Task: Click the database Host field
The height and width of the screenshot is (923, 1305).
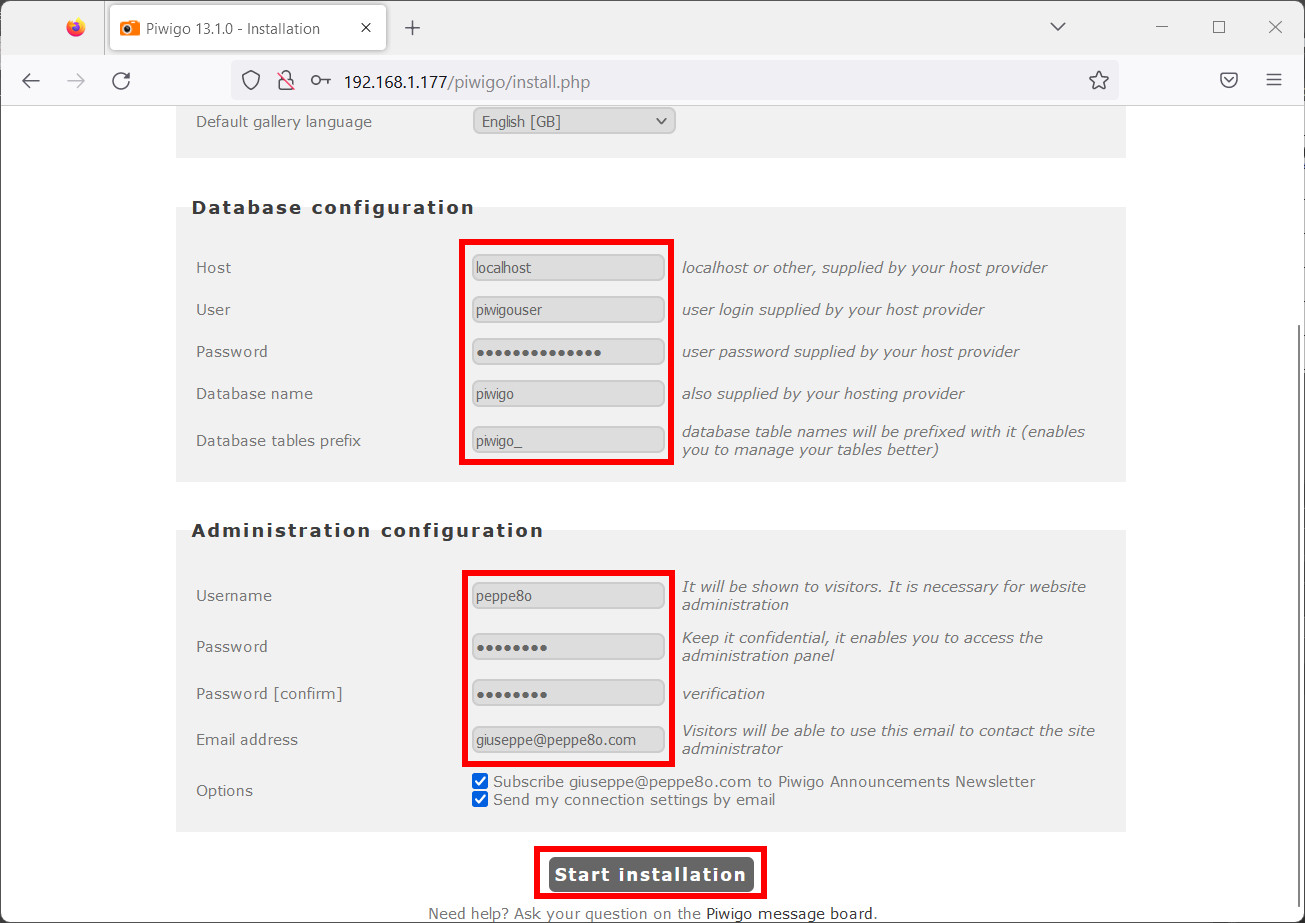Action: [x=568, y=268]
